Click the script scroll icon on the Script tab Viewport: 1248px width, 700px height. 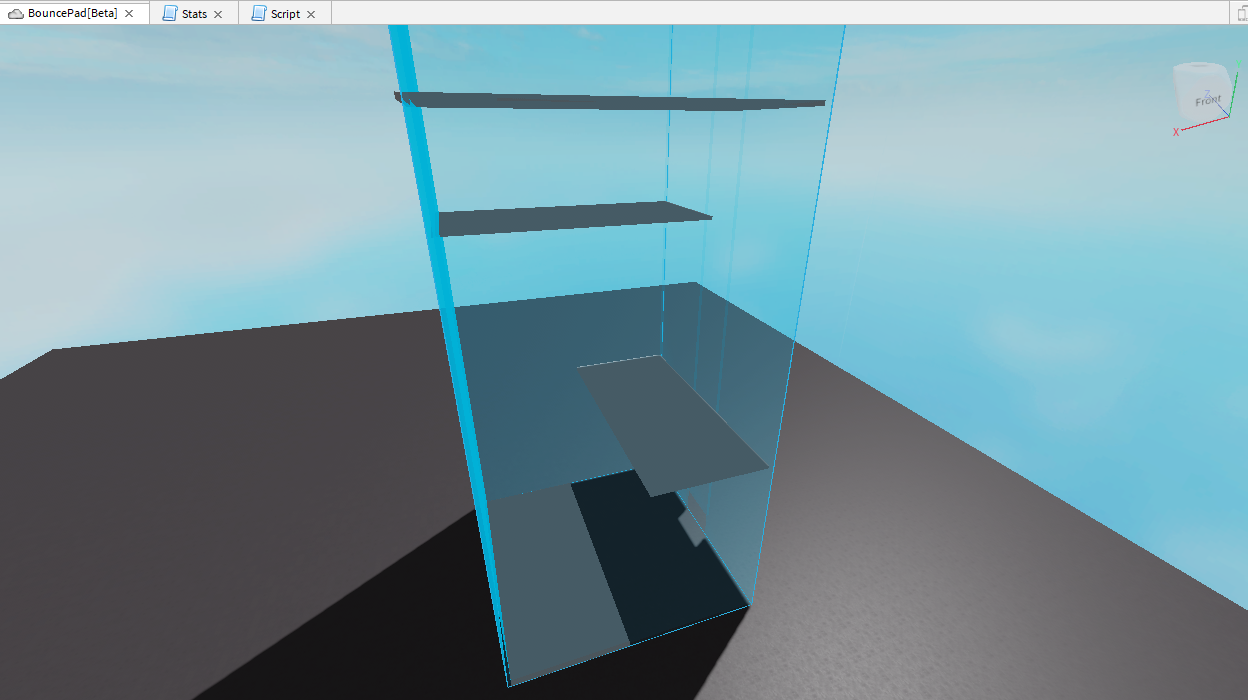(259, 13)
